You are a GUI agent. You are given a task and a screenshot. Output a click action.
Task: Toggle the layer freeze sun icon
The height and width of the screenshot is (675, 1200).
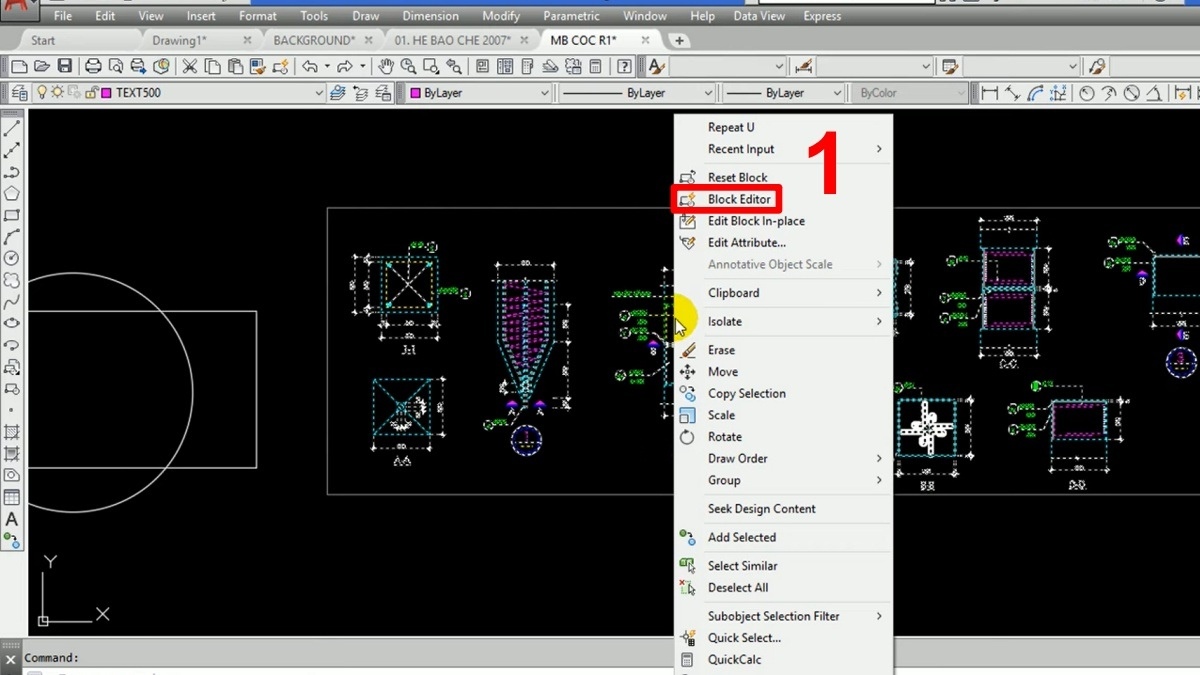point(58,93)
